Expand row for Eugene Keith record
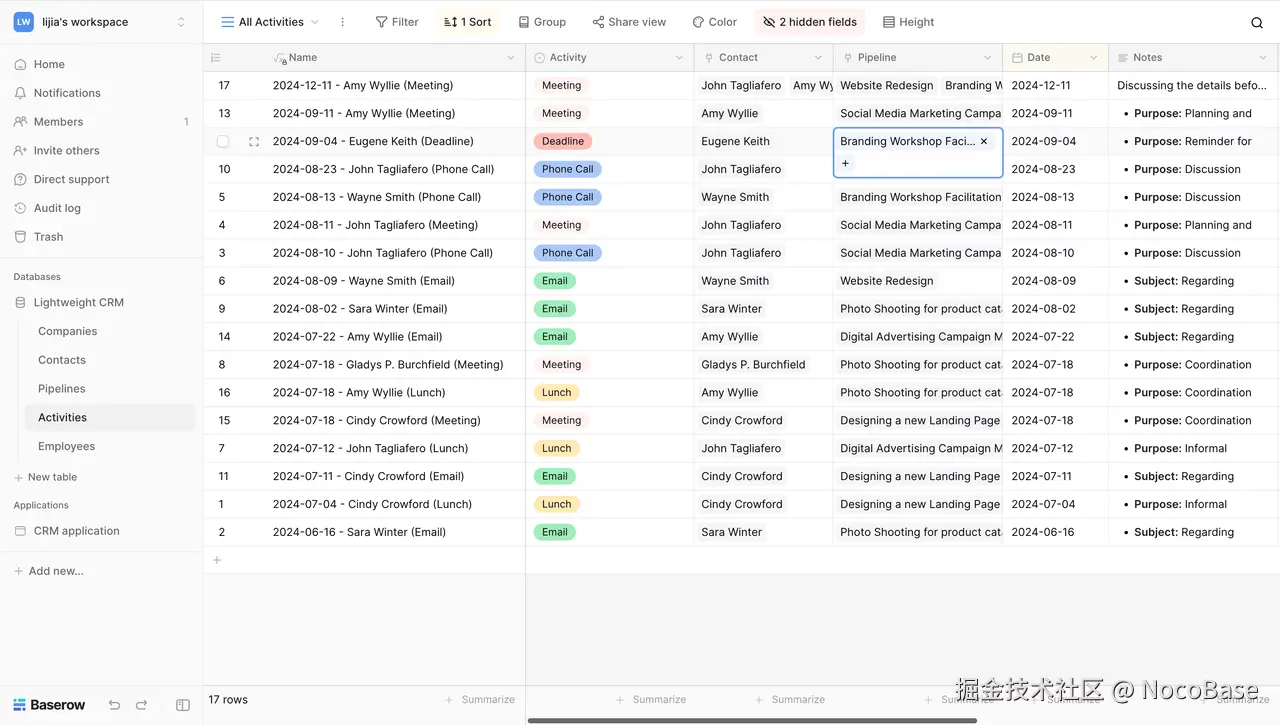 point(254,142)
